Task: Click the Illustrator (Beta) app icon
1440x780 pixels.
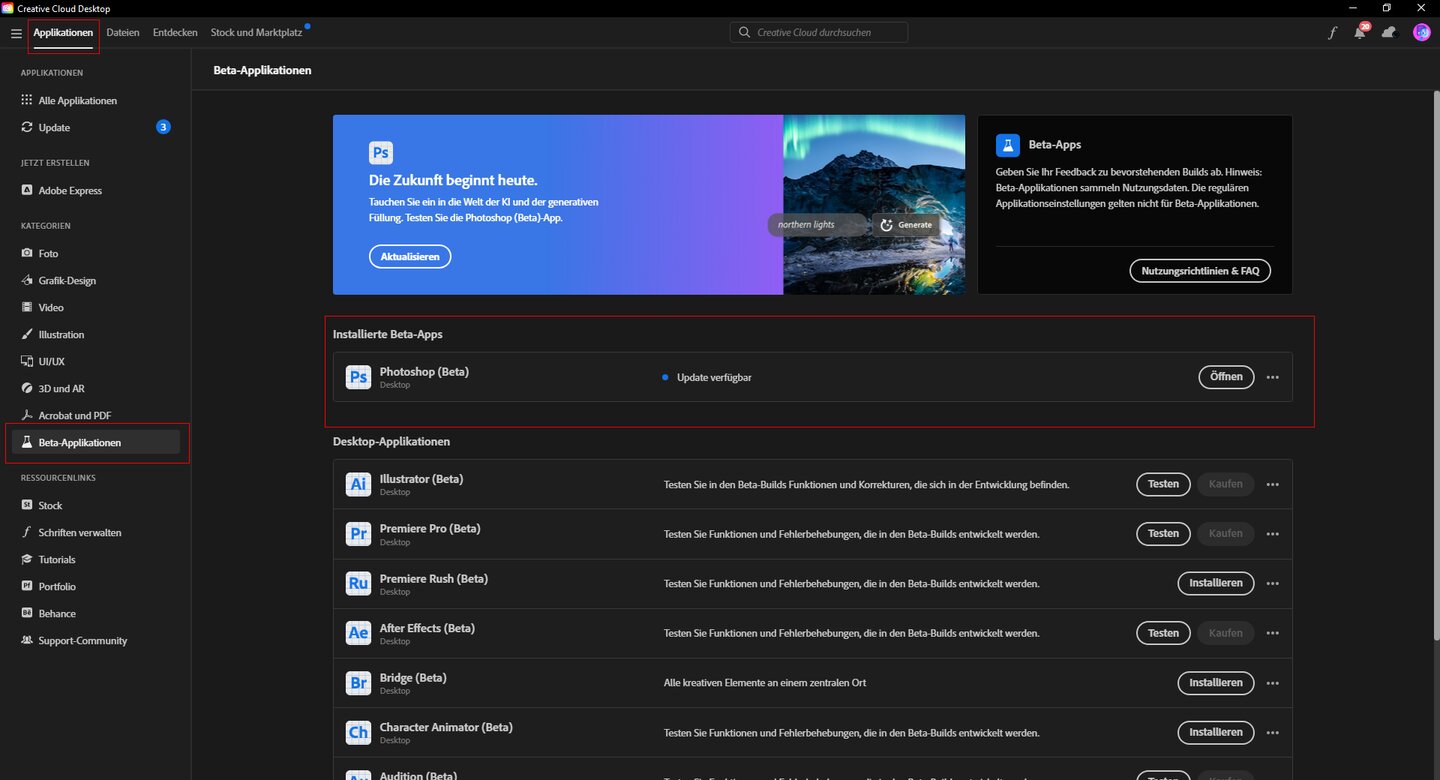Action: tap(358, 484)
